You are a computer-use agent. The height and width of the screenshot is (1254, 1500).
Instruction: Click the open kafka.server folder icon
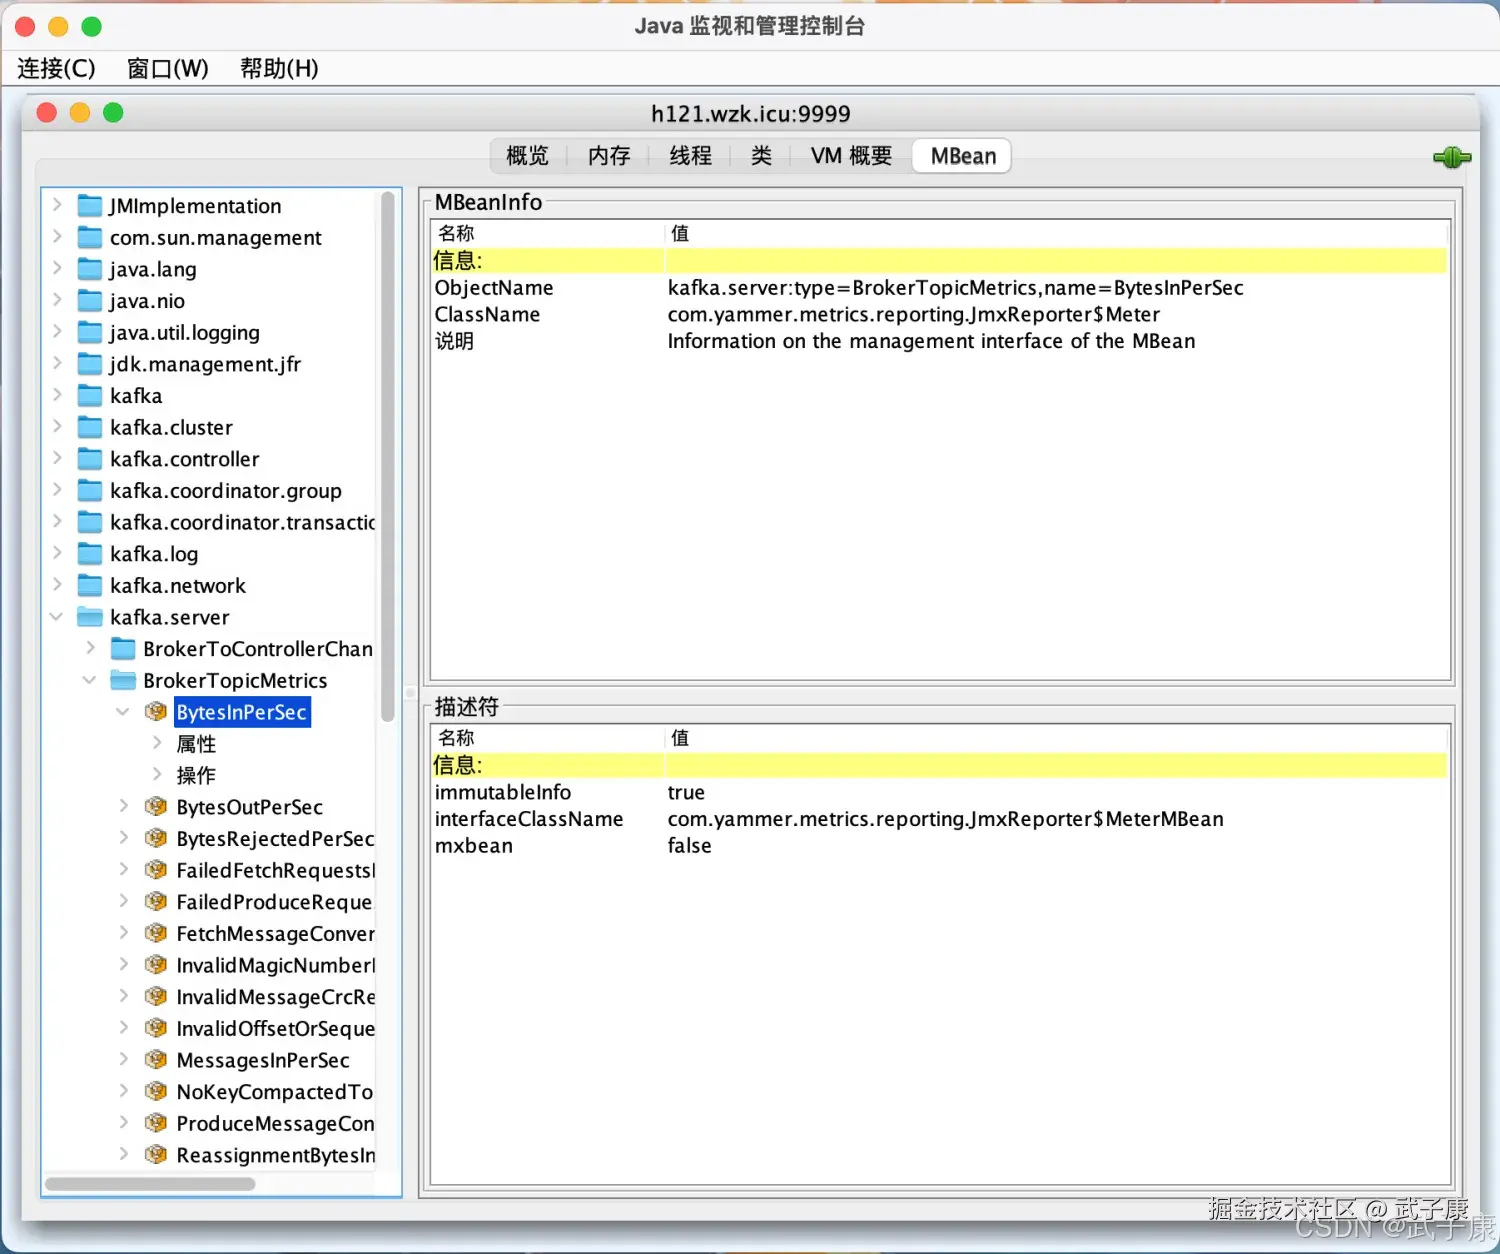(90, 617)
